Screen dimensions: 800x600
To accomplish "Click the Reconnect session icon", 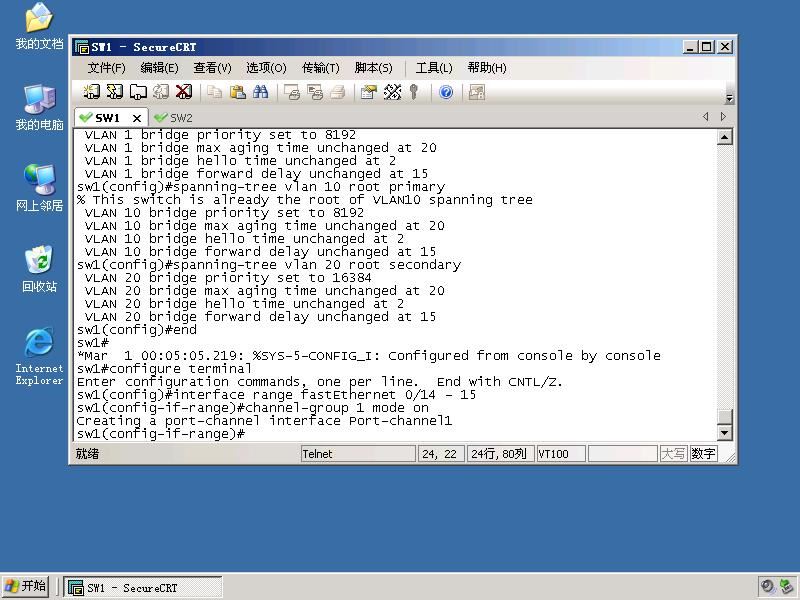I will click(161, 92).
